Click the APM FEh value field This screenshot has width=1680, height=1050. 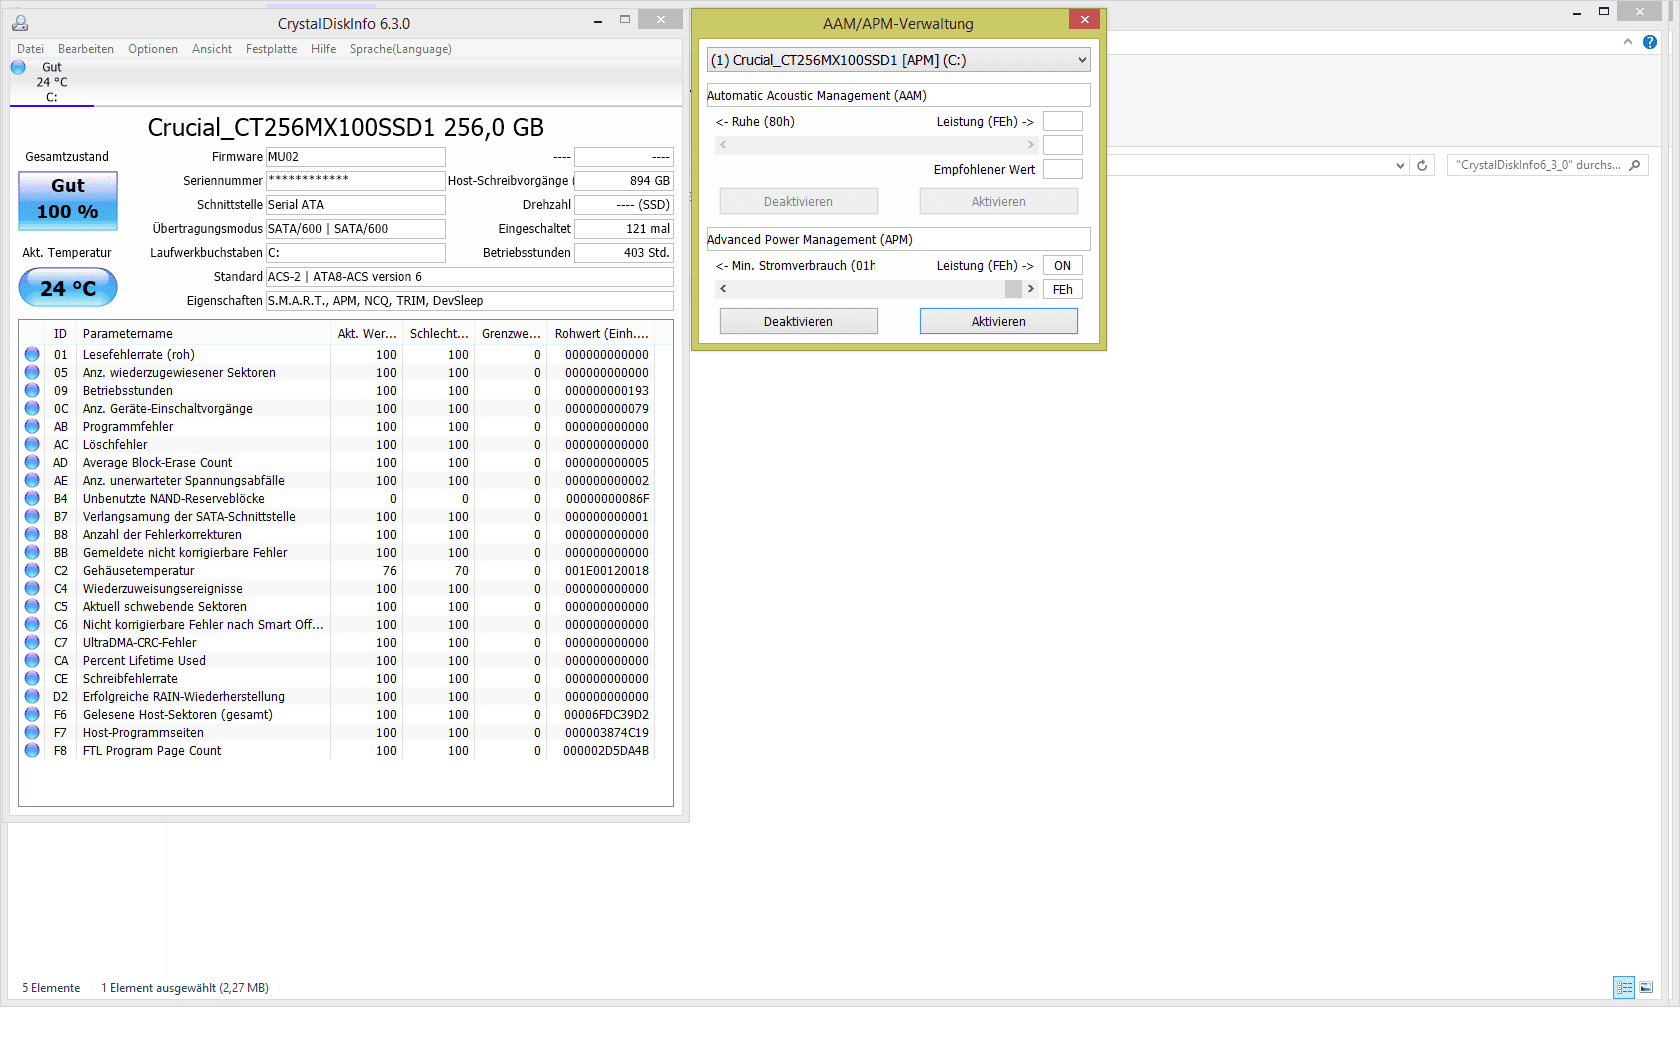[1062, 289]
